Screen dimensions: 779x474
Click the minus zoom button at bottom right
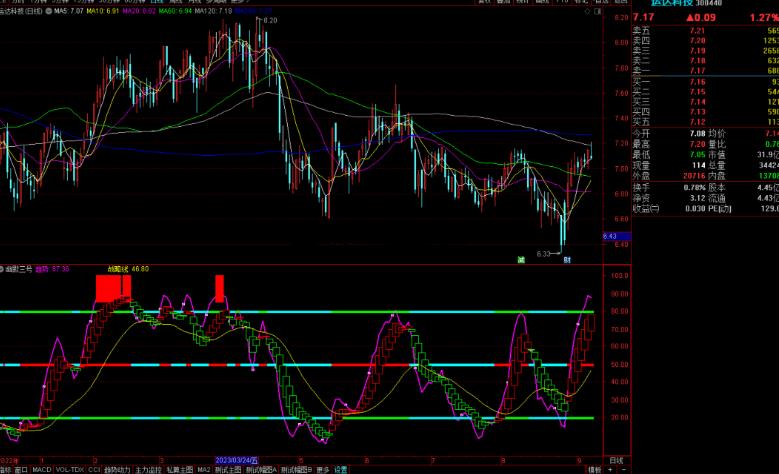[623, 470]
